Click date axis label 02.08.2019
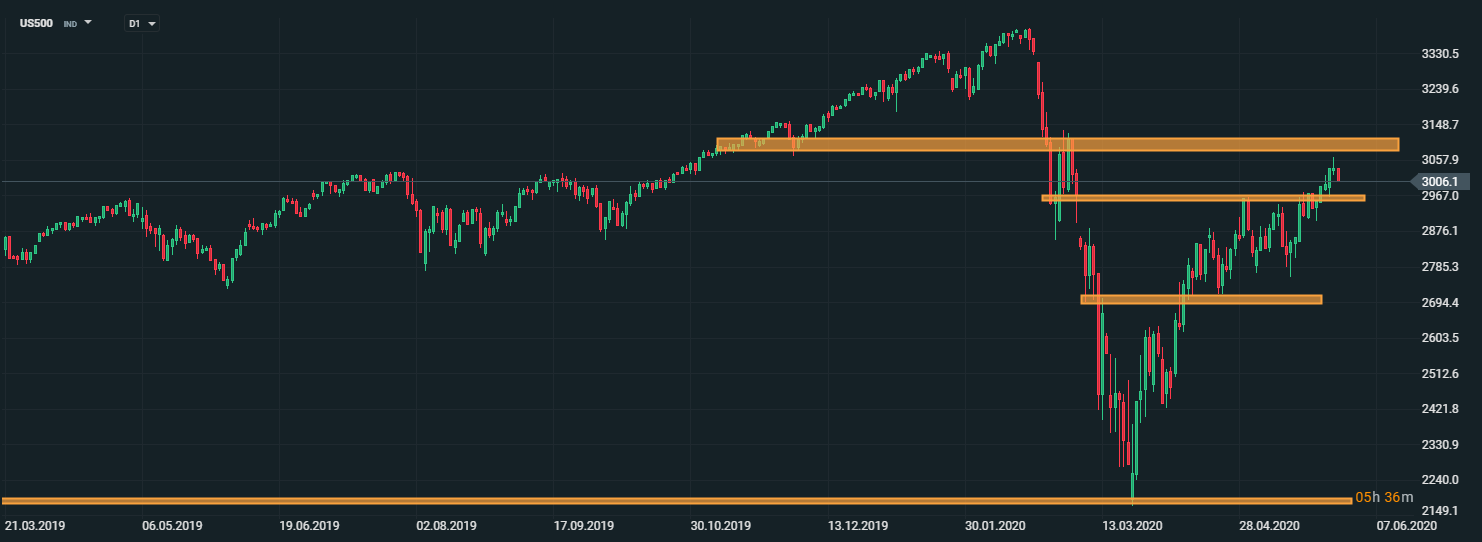Image resolution: width=1482 pixels, height=542 pixels. [x=447, y=525]
